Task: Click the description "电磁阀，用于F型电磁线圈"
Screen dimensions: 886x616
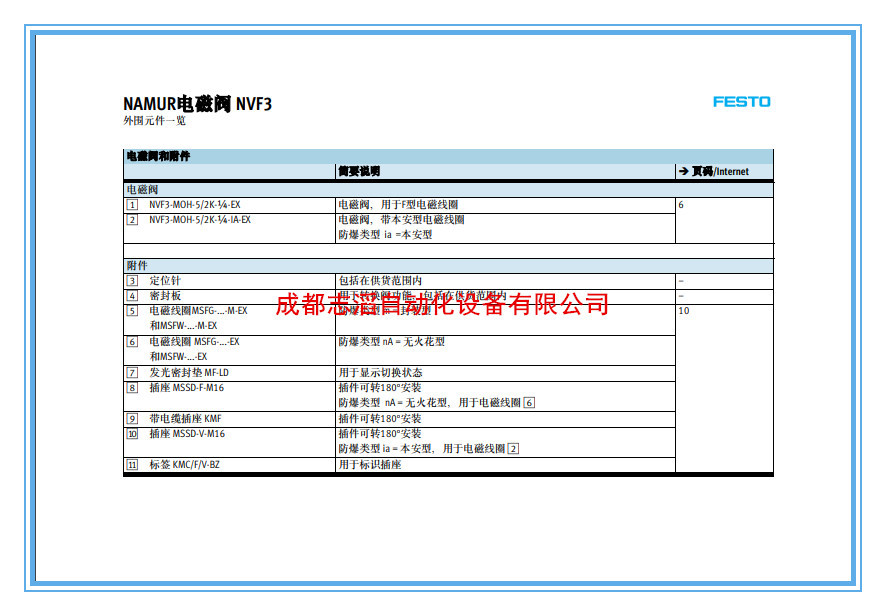Action: (398, 205)
